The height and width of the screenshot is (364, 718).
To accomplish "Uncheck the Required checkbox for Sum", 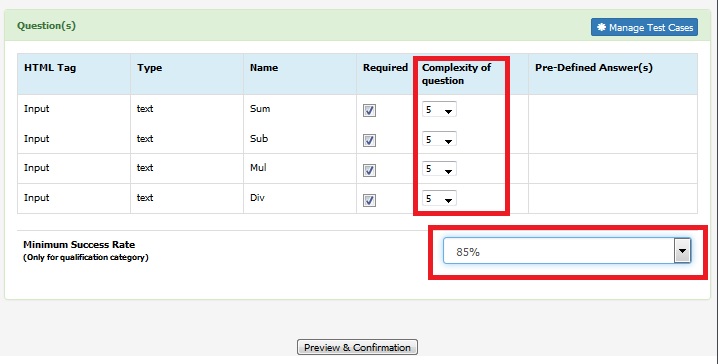I will (369, 110).
